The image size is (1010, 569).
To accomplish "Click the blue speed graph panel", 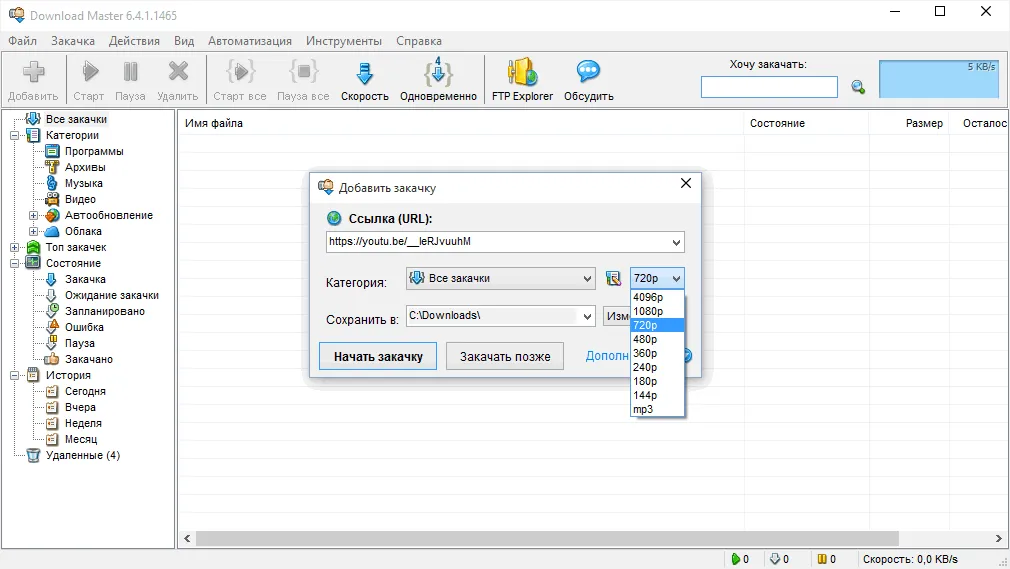I will coord(939,79).
